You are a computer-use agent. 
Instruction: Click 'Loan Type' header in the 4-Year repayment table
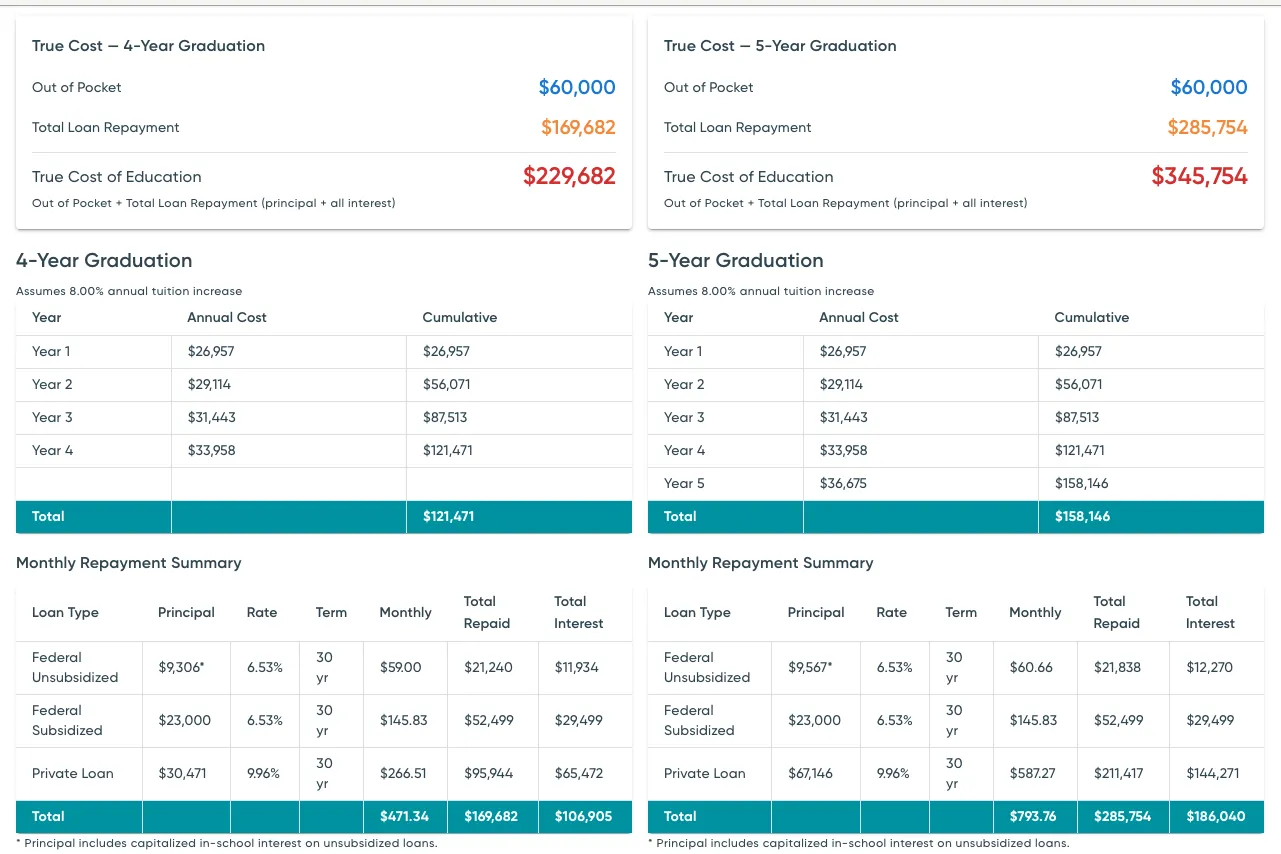pos(65,613)
